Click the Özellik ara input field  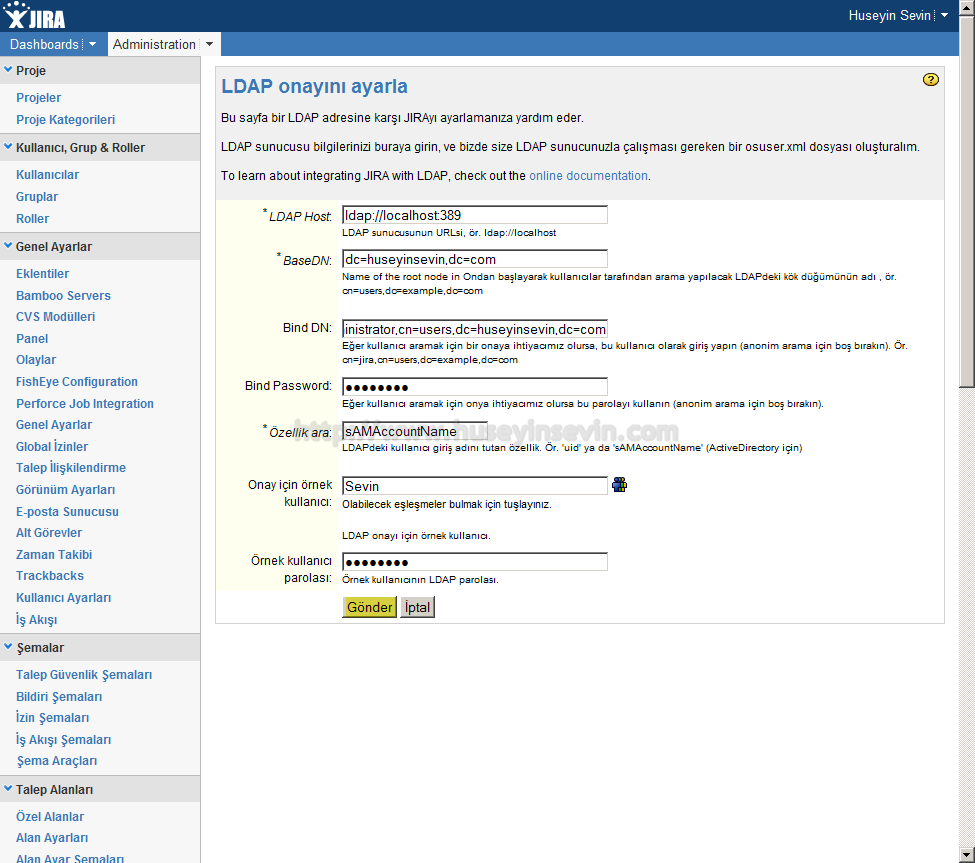[x=415, y=431]
